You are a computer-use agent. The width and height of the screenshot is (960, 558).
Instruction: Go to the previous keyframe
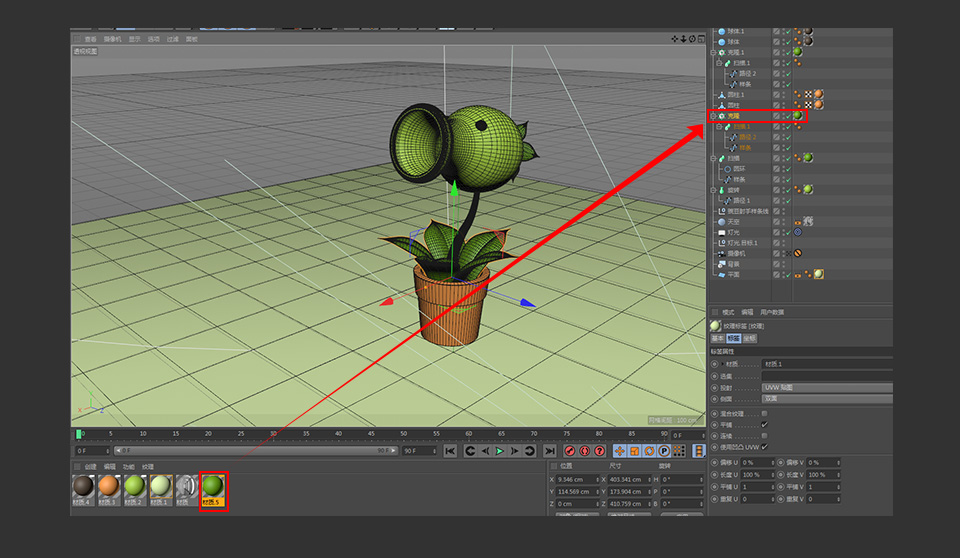[470, 451]
